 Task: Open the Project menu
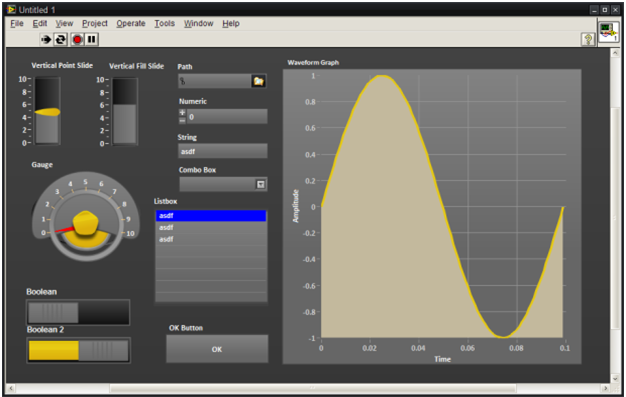pyautogui.click(x=95, y=24)
